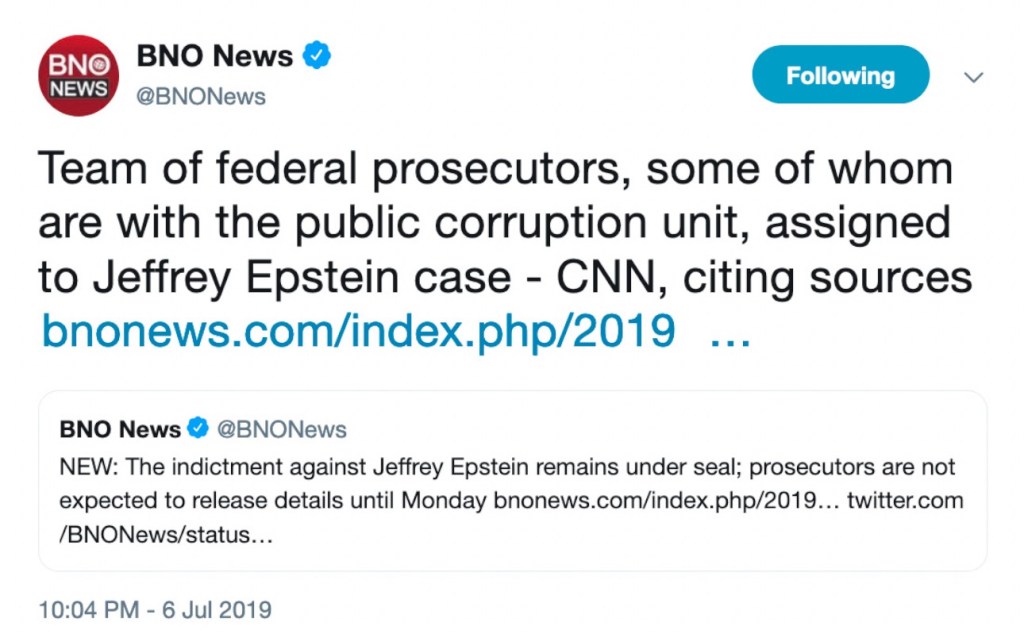The height and width of the screenshot is (634, 1024).
Task: Open the BNO News display name
Action: click(x=215, y=56)
